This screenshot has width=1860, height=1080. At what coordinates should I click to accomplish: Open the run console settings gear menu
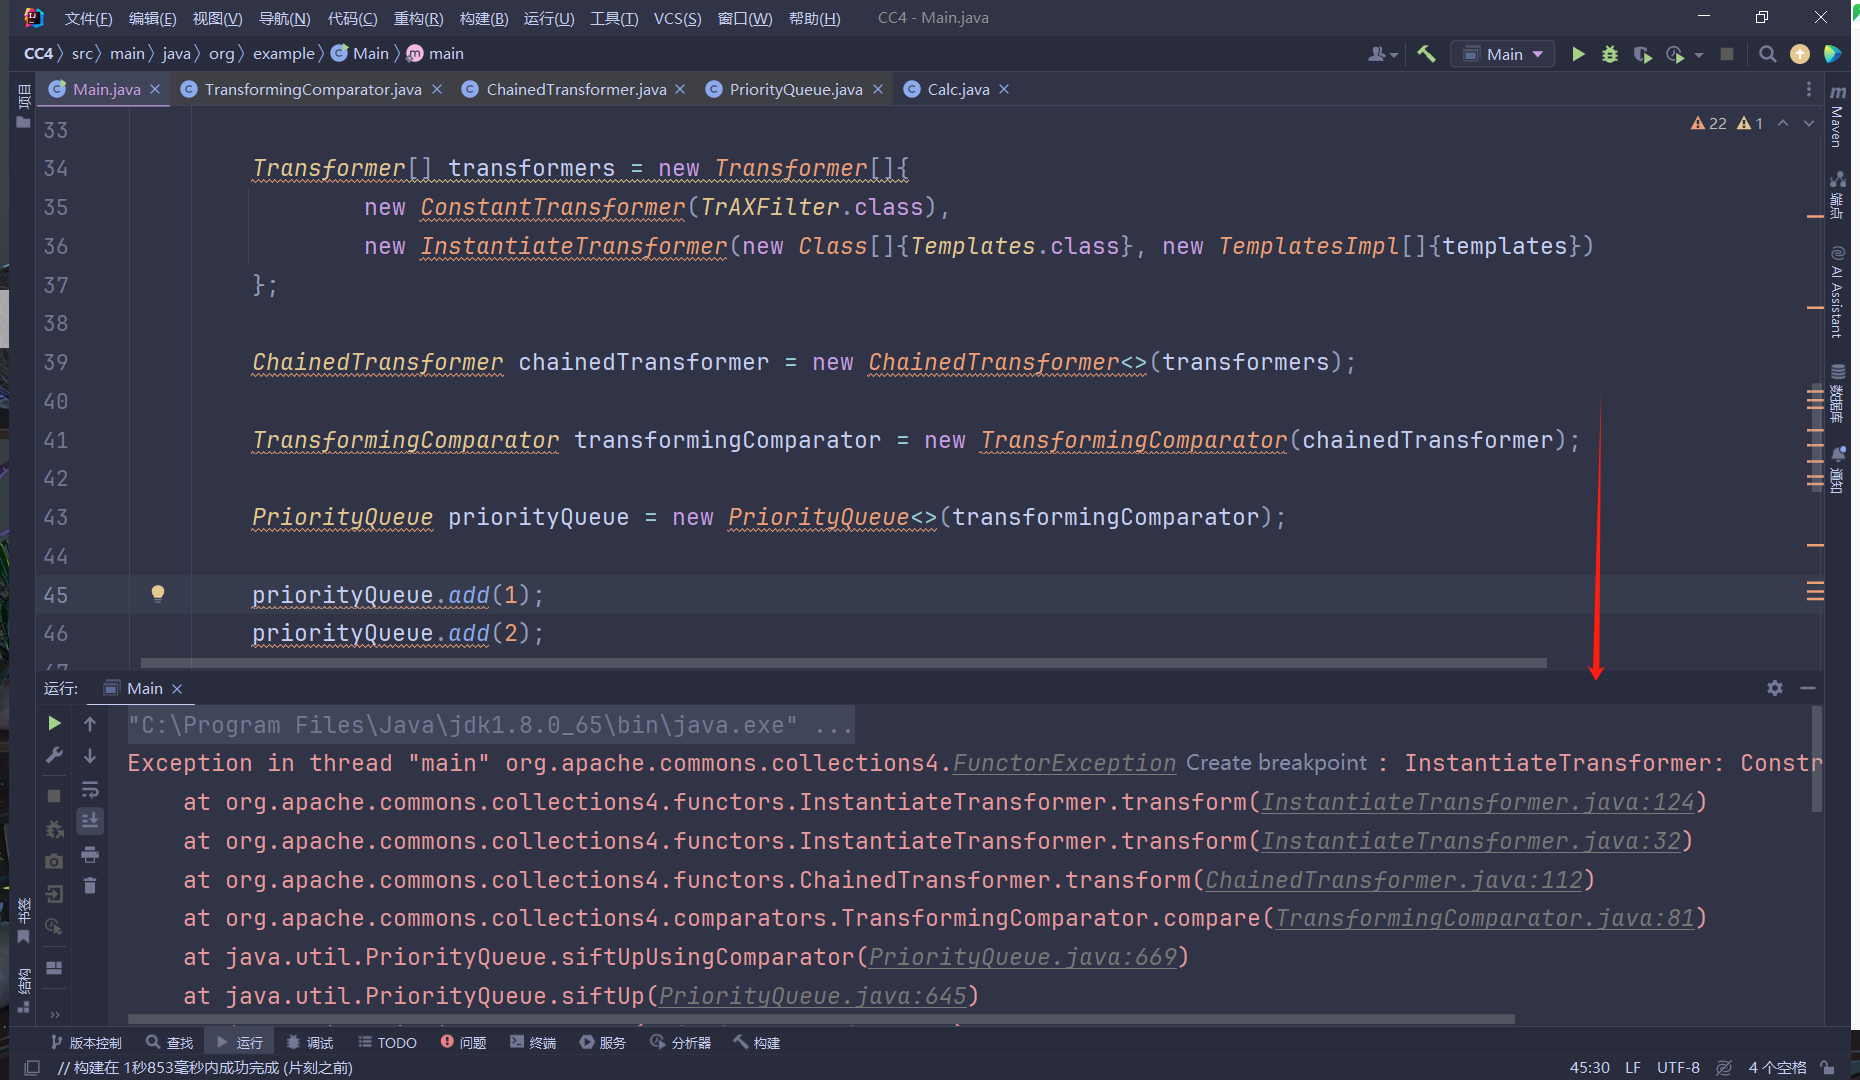click(1775, 688)
